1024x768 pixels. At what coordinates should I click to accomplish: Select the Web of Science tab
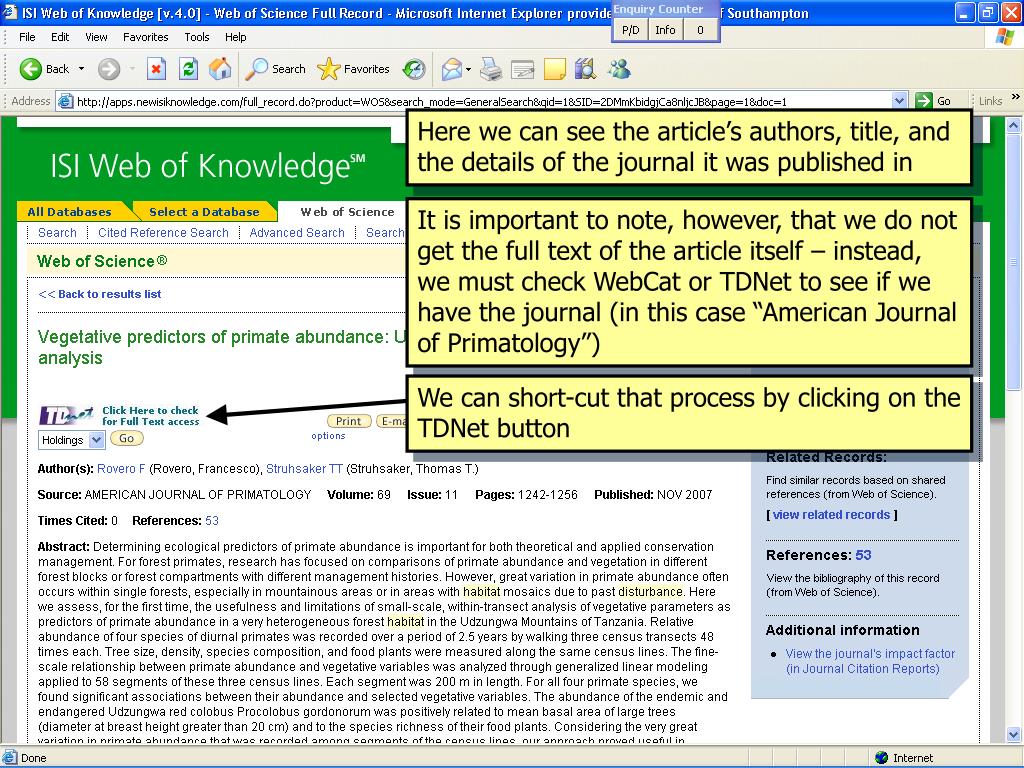click(347, 212)
